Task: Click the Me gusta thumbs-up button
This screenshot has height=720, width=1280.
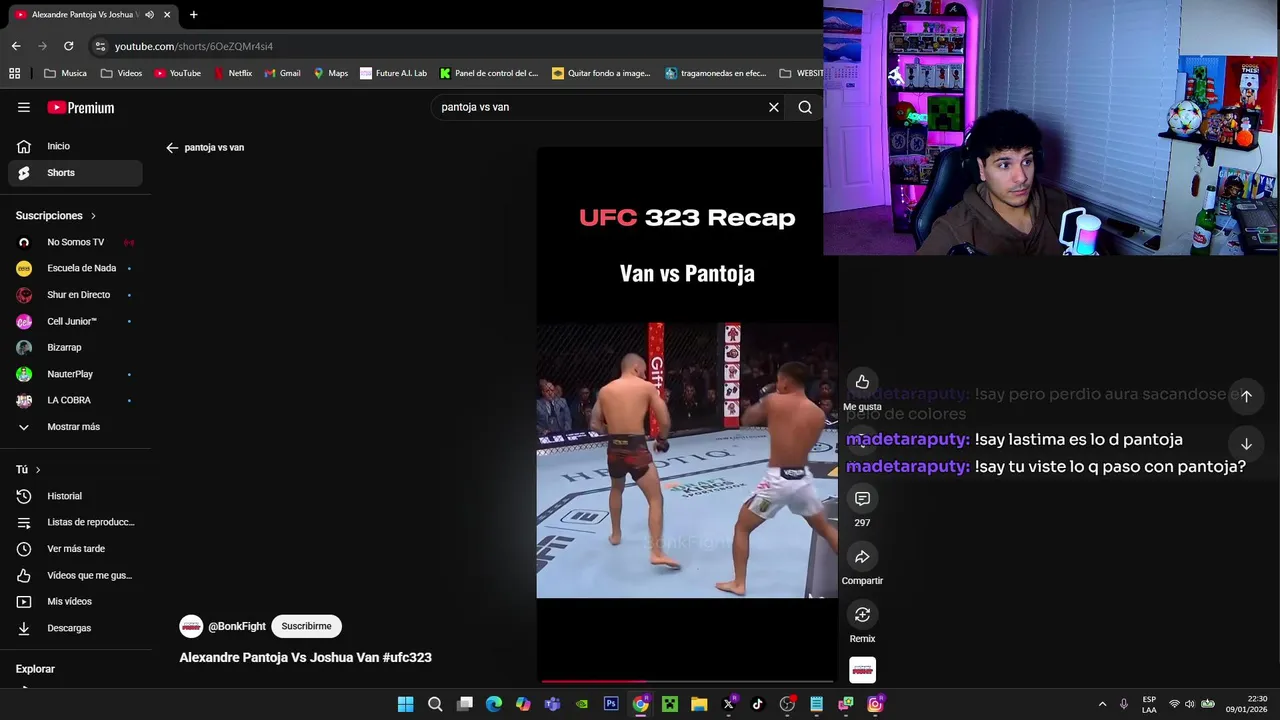Action: click(x=862, y=382)
